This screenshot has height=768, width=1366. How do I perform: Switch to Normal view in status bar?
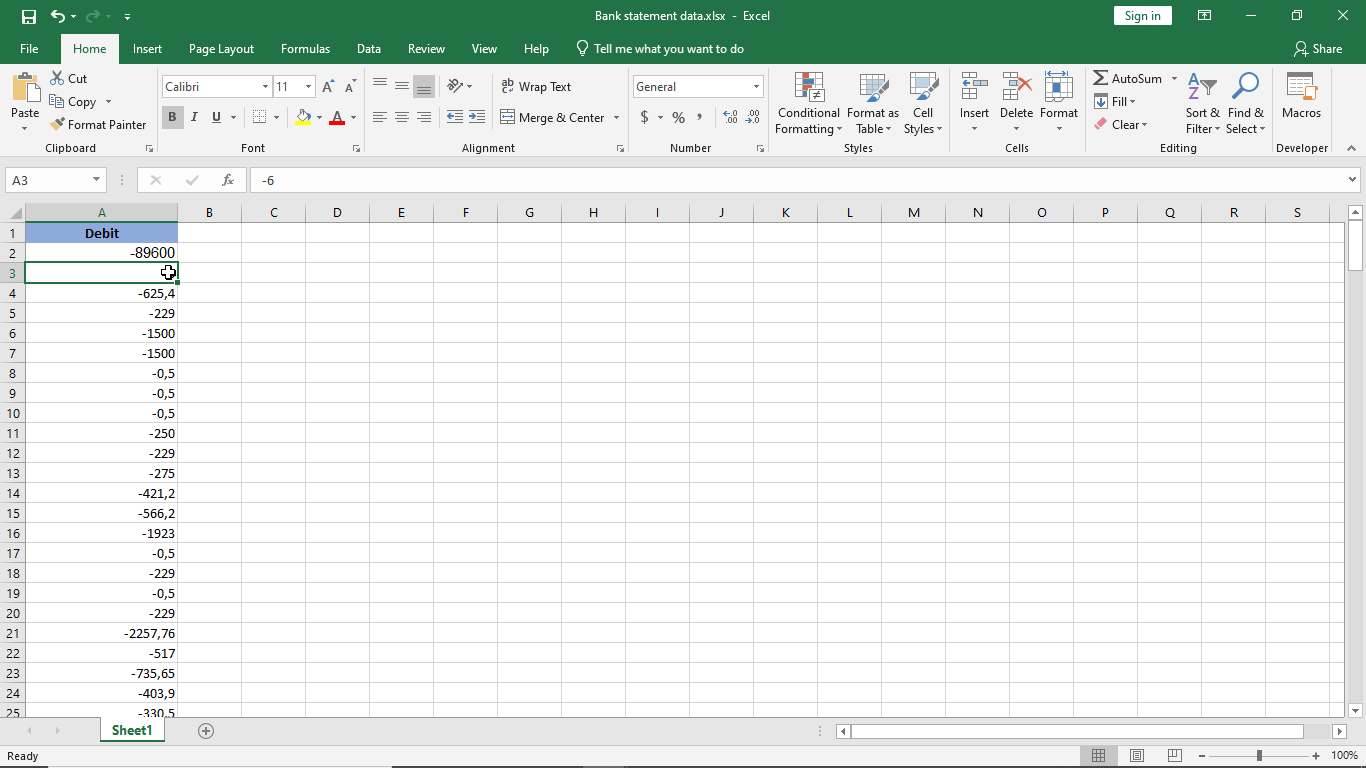pyautogui.click(x=1098, y=756)
